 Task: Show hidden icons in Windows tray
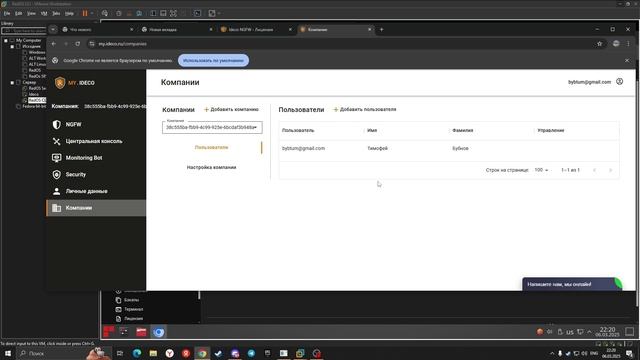(552, 353)
